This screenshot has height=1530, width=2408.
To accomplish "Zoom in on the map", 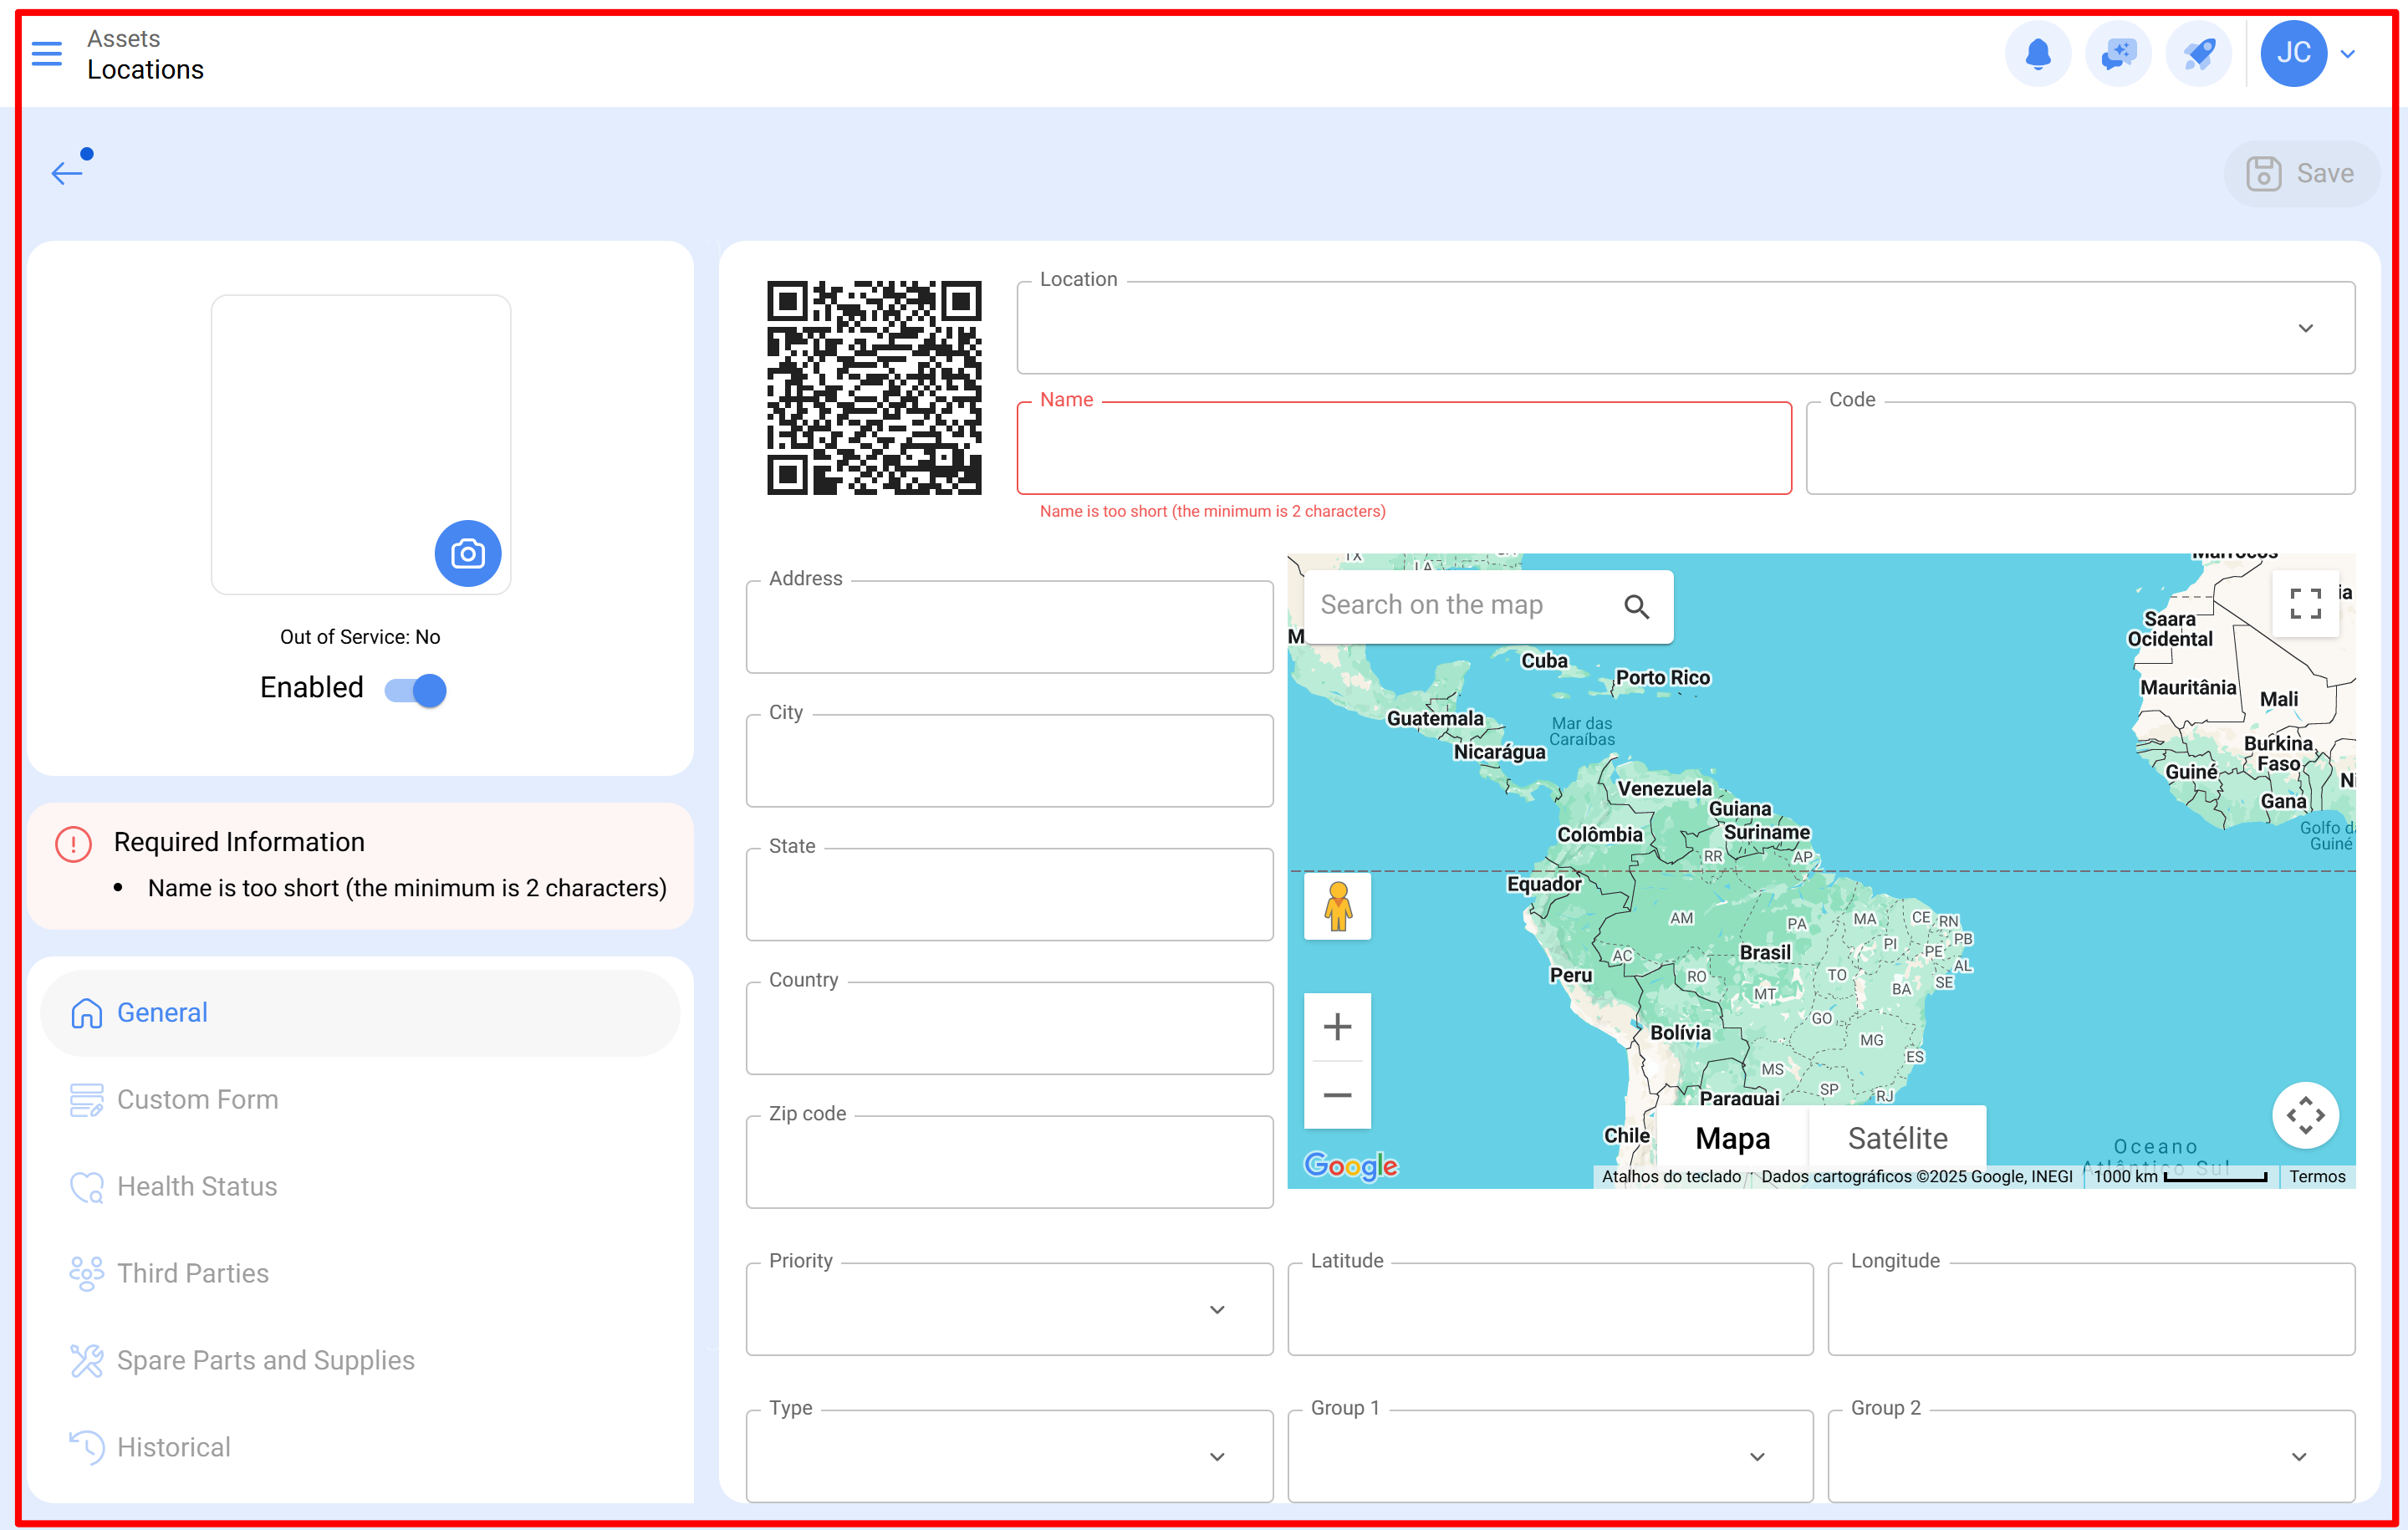I will (1337, 1026).
